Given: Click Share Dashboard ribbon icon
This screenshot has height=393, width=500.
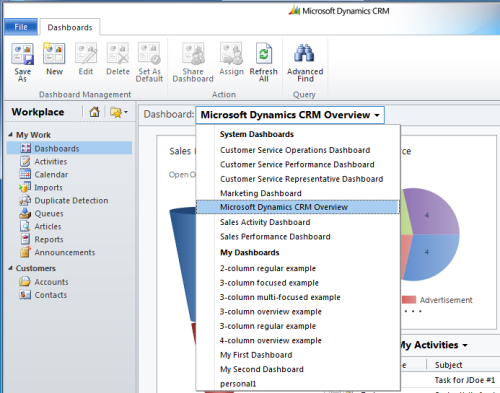Looking at the screenshot, I should tap(193, 54).
